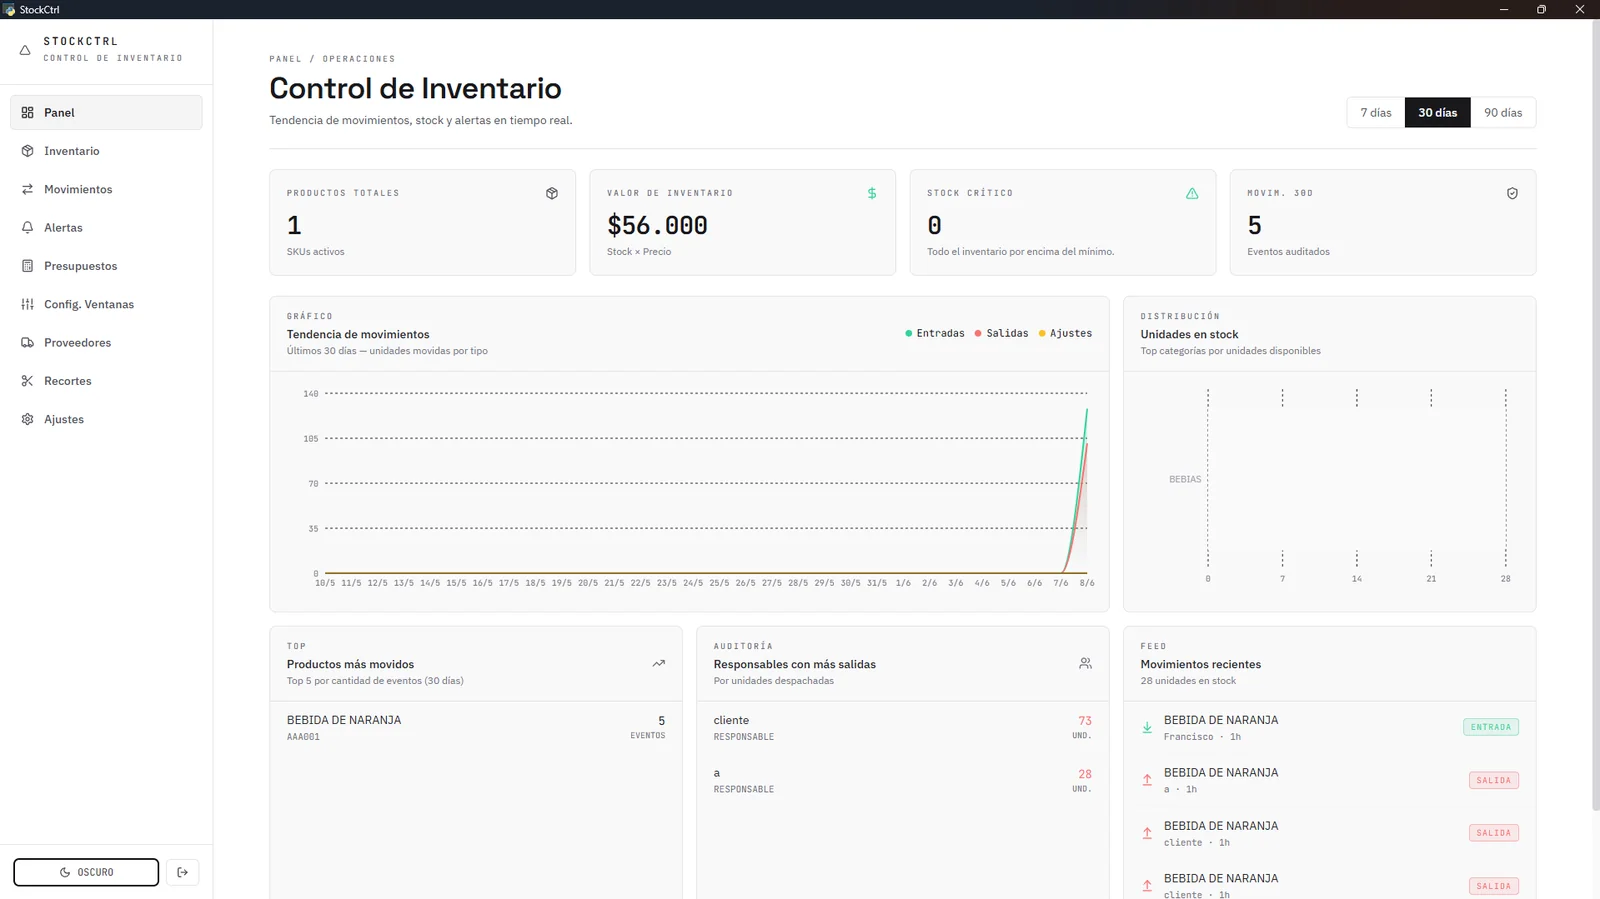Viewport: 1600px width, 899px height.
Task: Click the BEBIDA DE NARANJA AAA001 product row
Action: pyautogui.click(x=476, y=727)
